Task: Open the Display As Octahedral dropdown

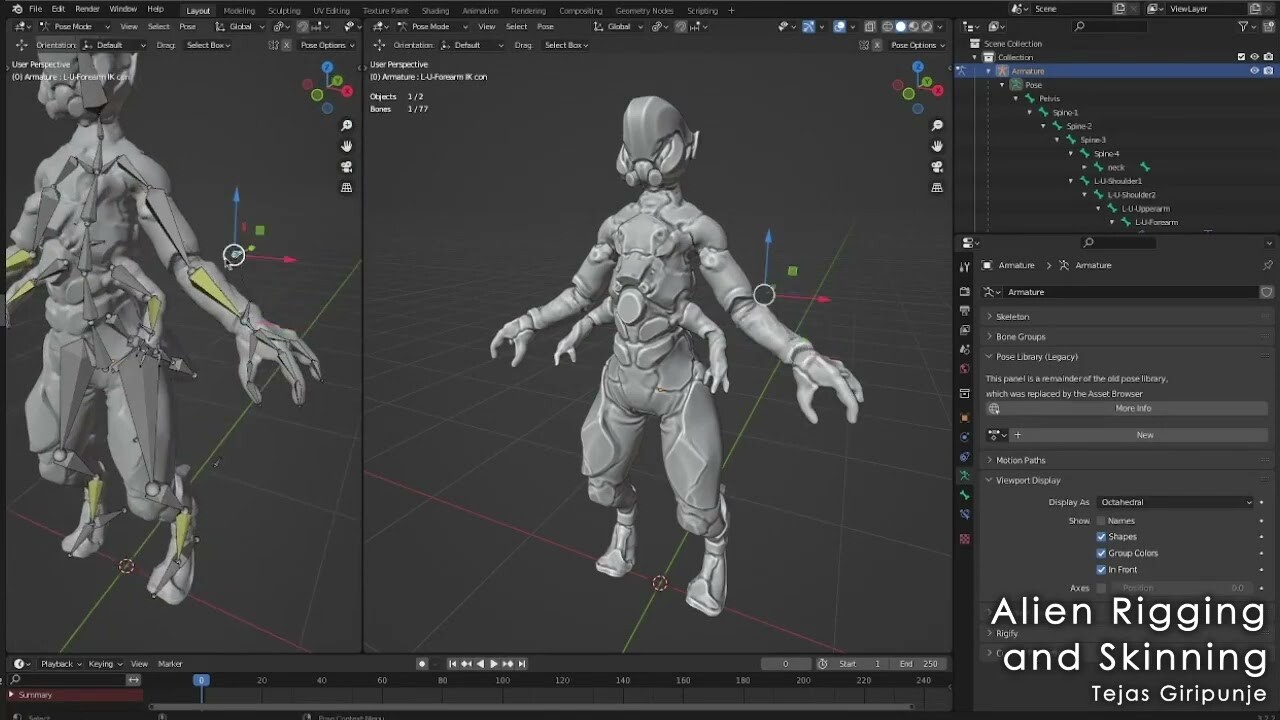Action: (1175, 501)
